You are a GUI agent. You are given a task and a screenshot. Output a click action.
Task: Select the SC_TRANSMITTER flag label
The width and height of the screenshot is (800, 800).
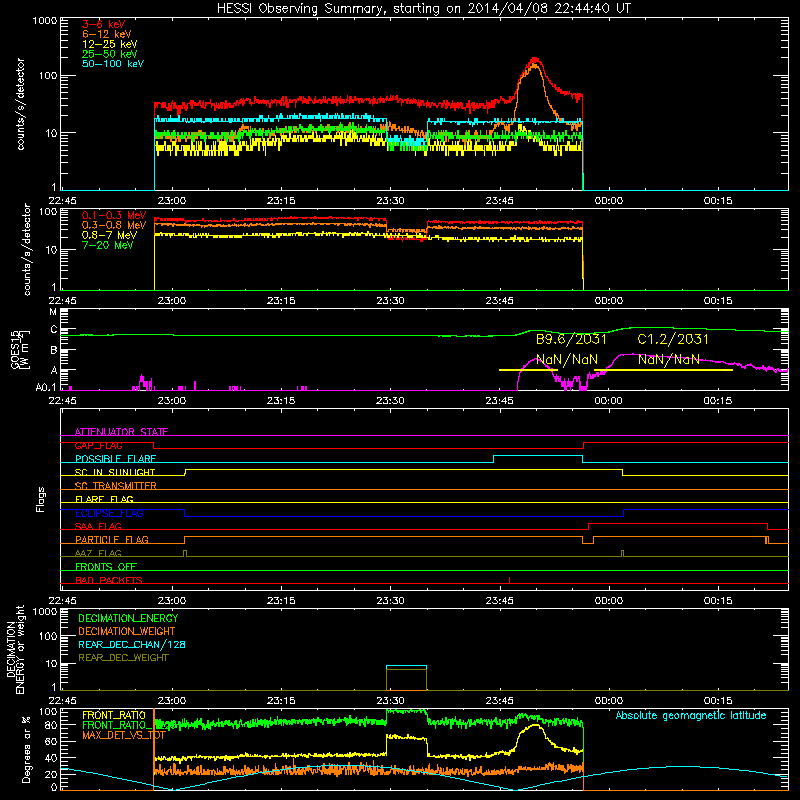[115, 486]
